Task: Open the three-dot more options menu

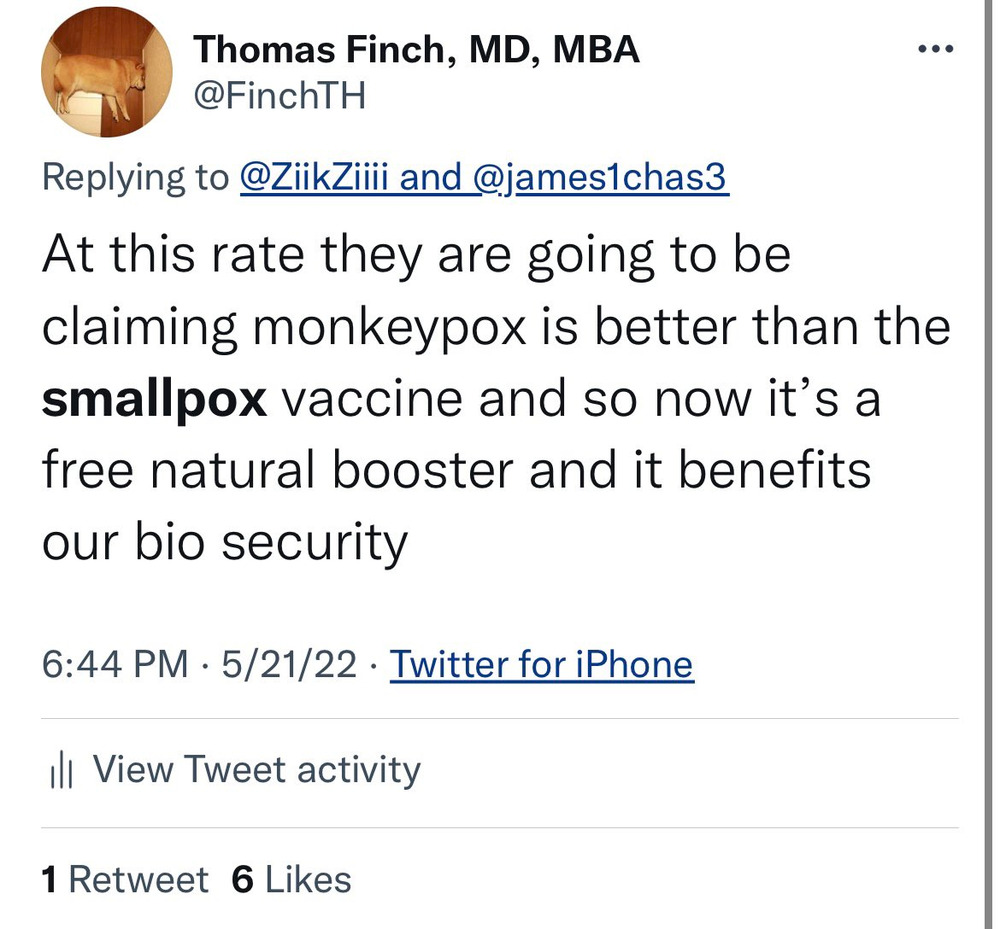Action: [x=939, y=47]
